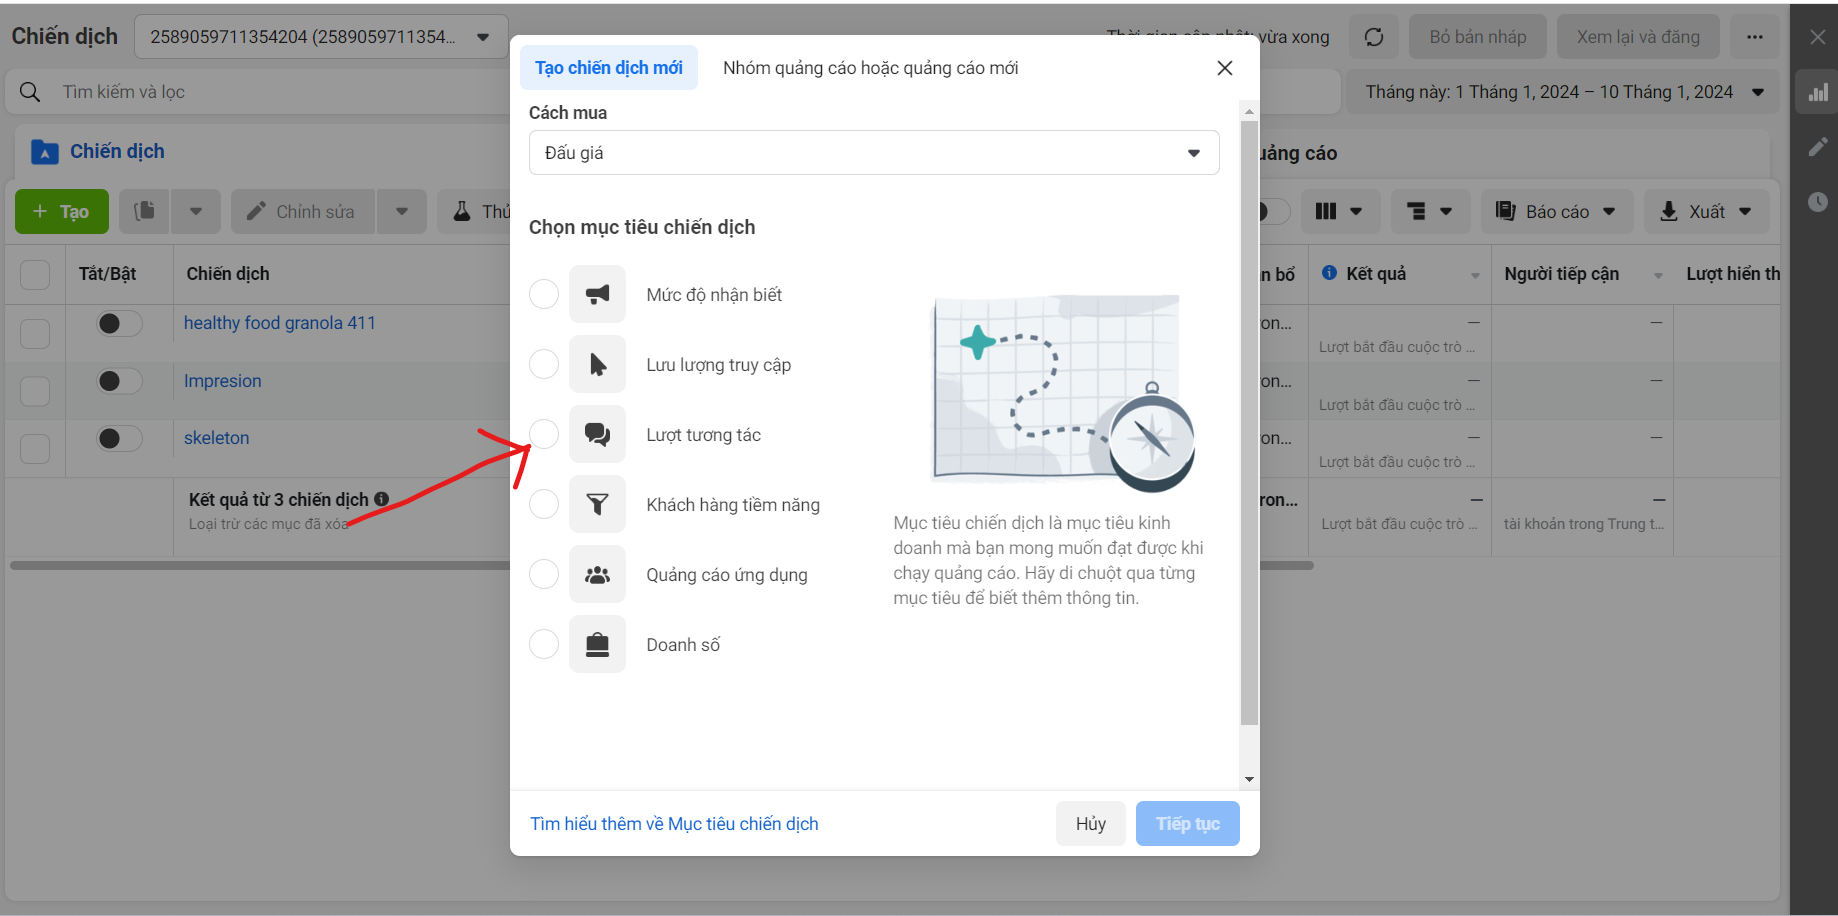Open the Cách mua Đấu giá dropdown
This screenshot has height=916, width=1838.
click(x=874, y=153)
